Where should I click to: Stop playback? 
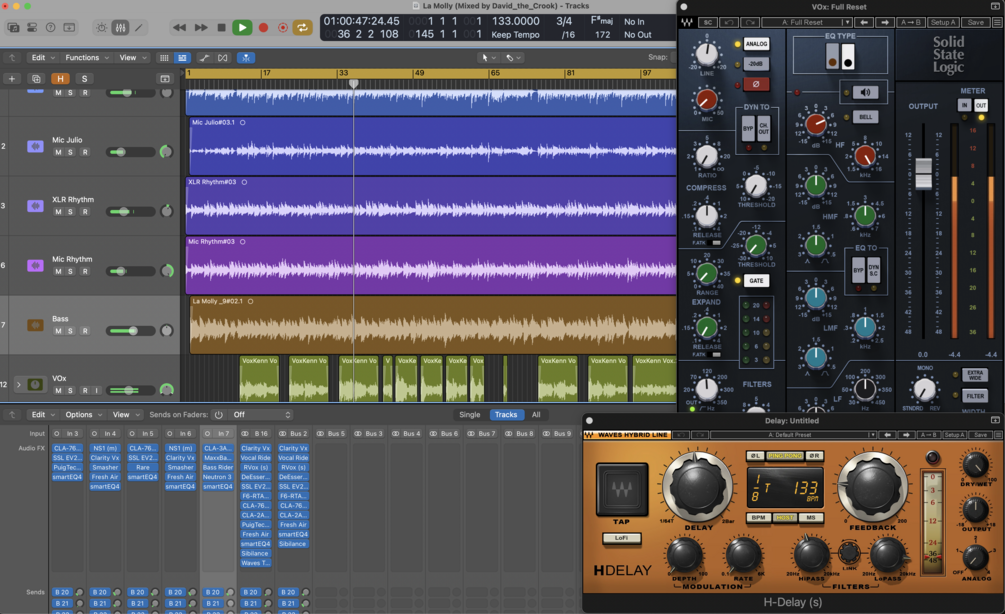point(221,28)
